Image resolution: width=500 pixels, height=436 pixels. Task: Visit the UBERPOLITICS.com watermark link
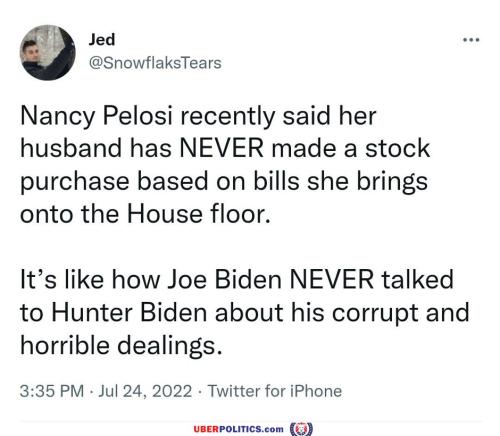[238, 429]
